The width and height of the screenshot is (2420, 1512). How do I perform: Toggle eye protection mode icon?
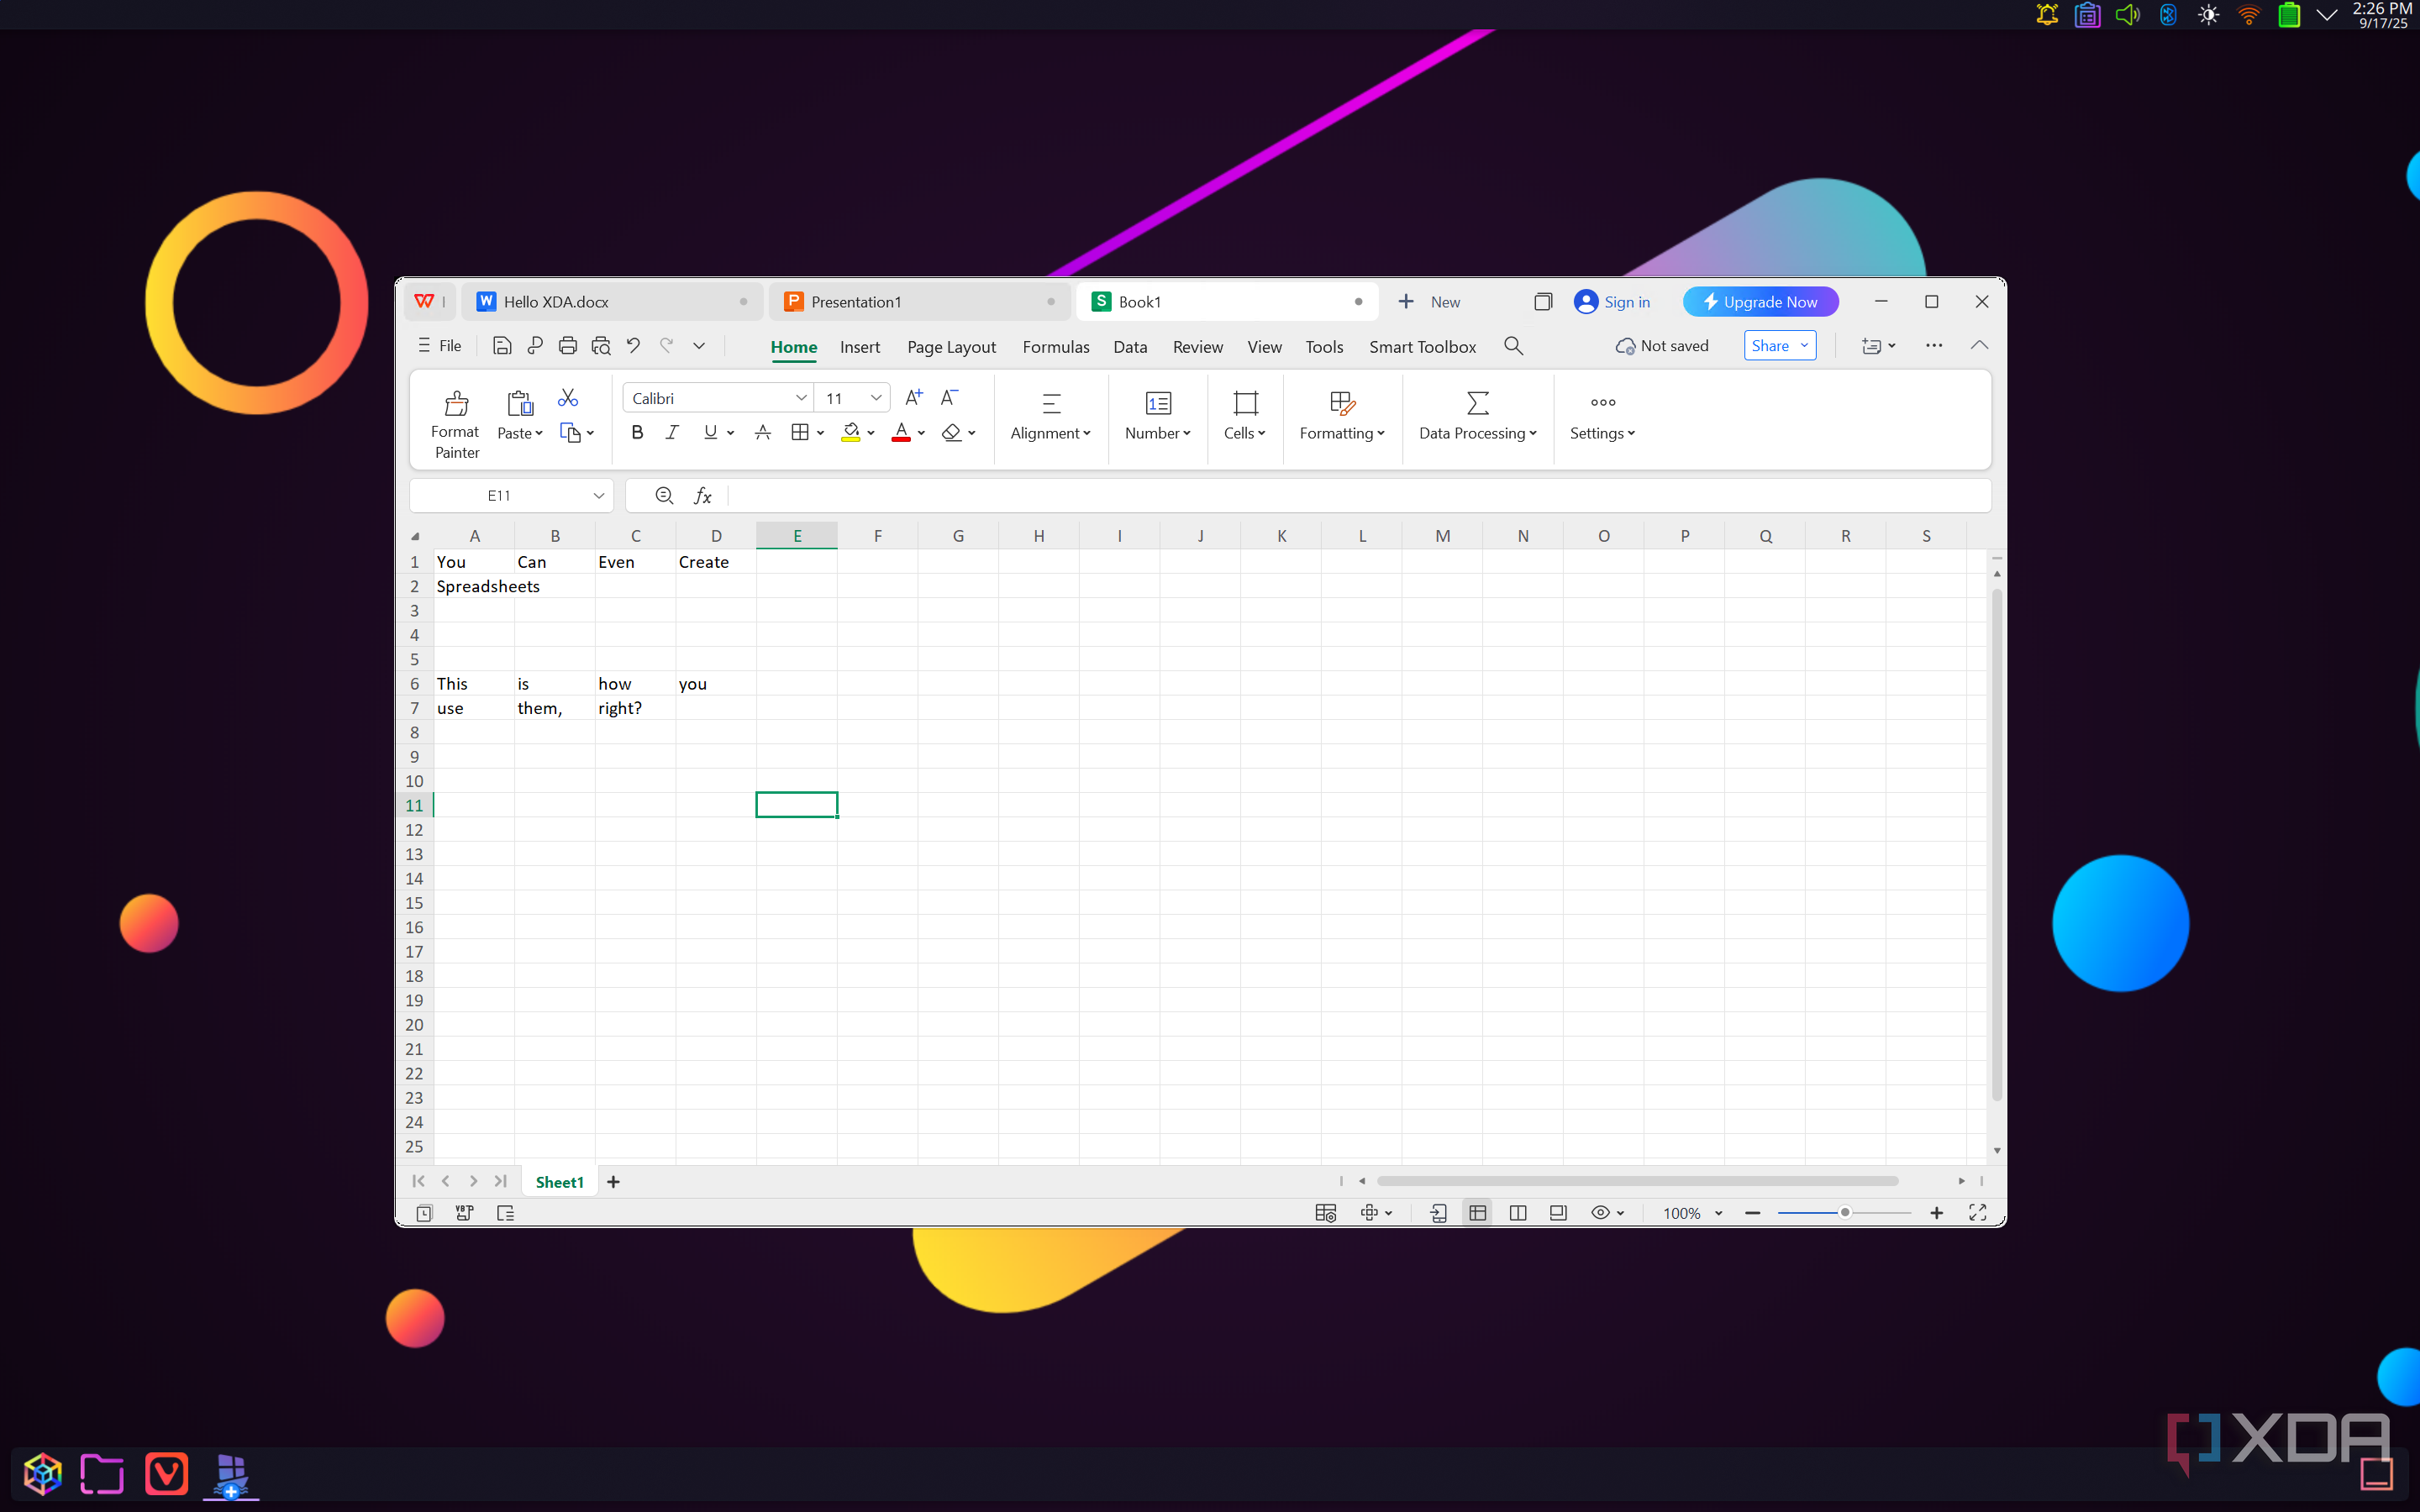pyautogui.click(x=1600, y=1212)
